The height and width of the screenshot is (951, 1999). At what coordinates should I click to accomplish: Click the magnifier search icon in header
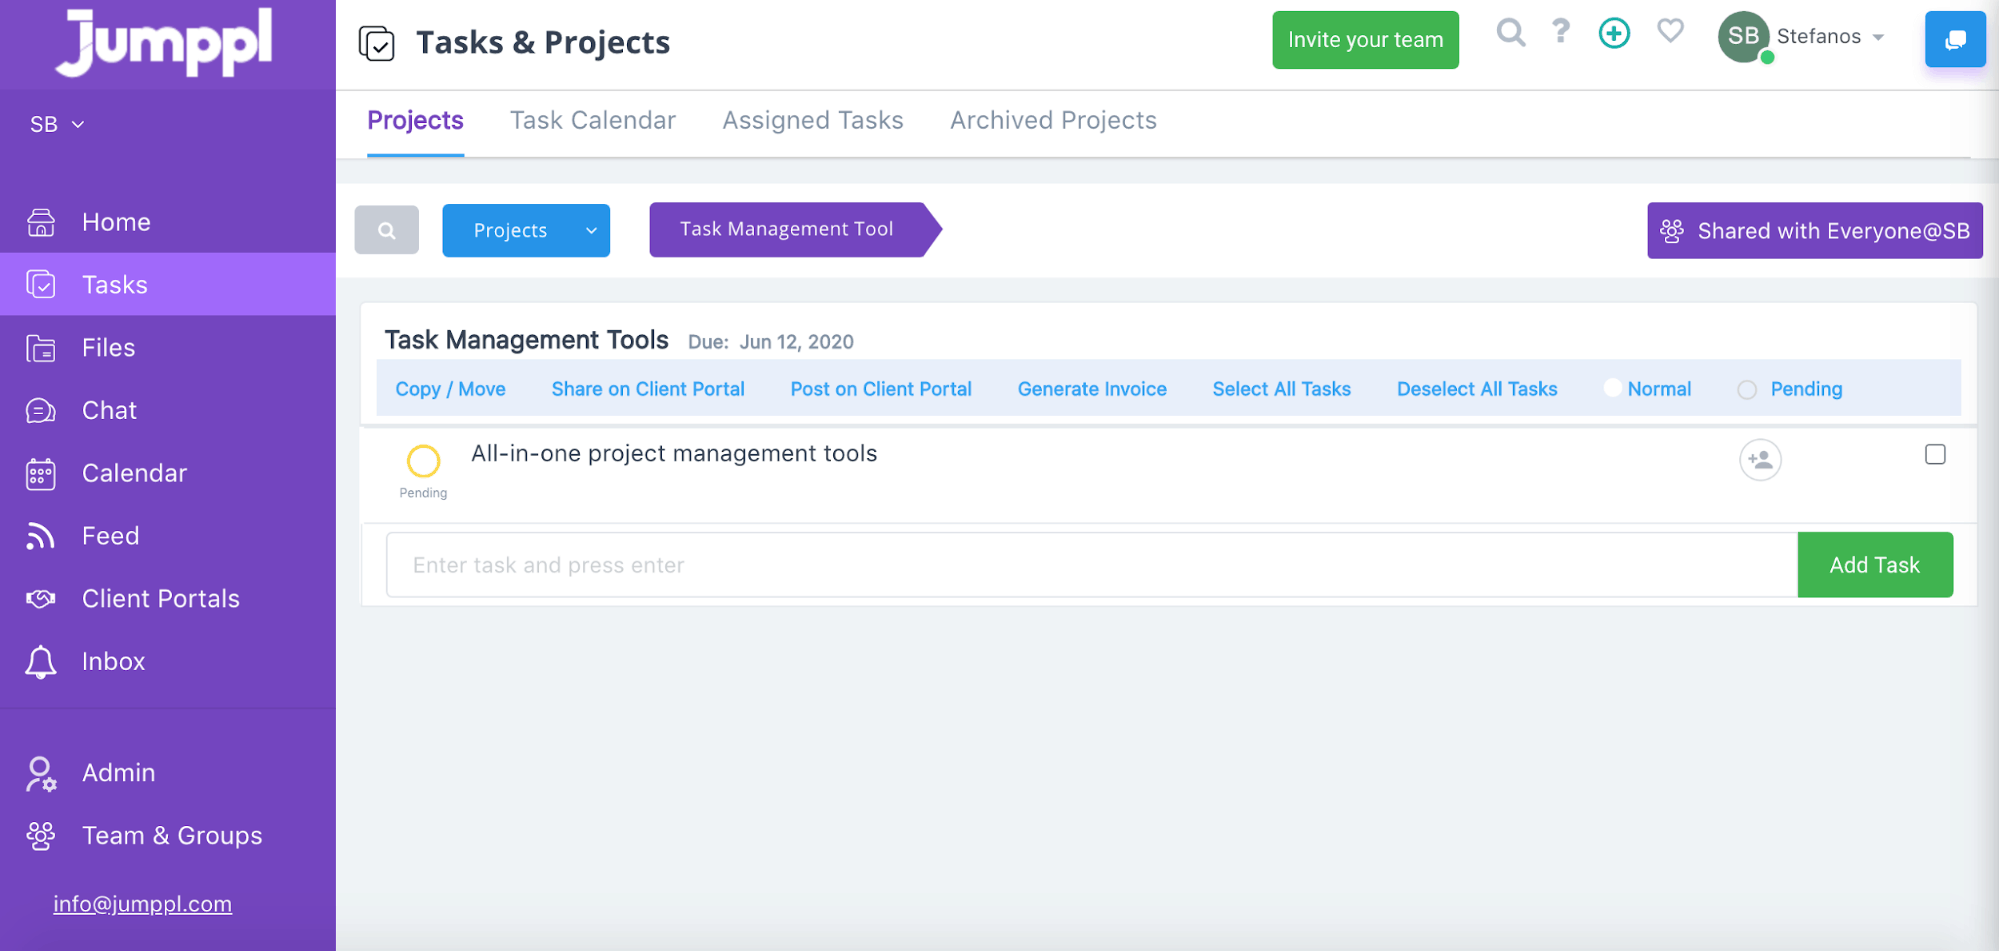(x=1511, y=33)
